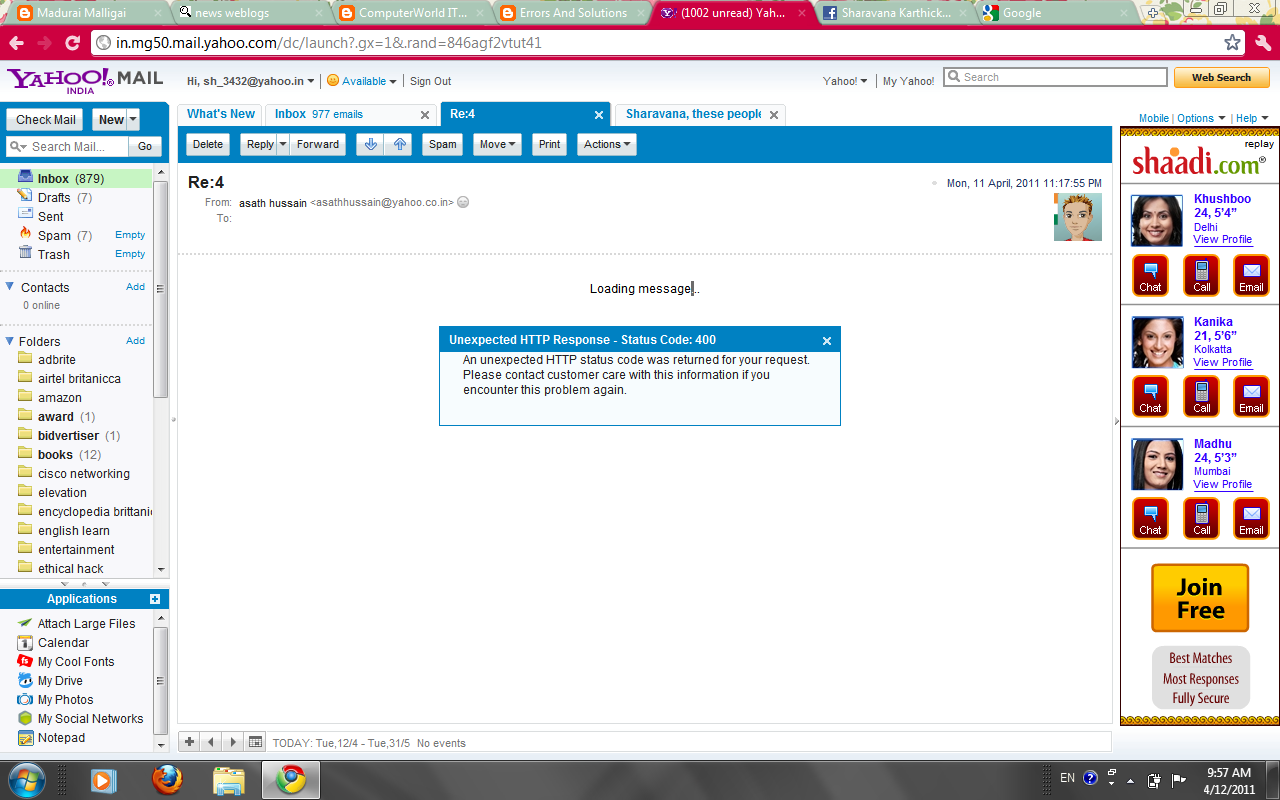Switch to the What's New tab
1280x800 pixels.
click(x=220, y=114)
